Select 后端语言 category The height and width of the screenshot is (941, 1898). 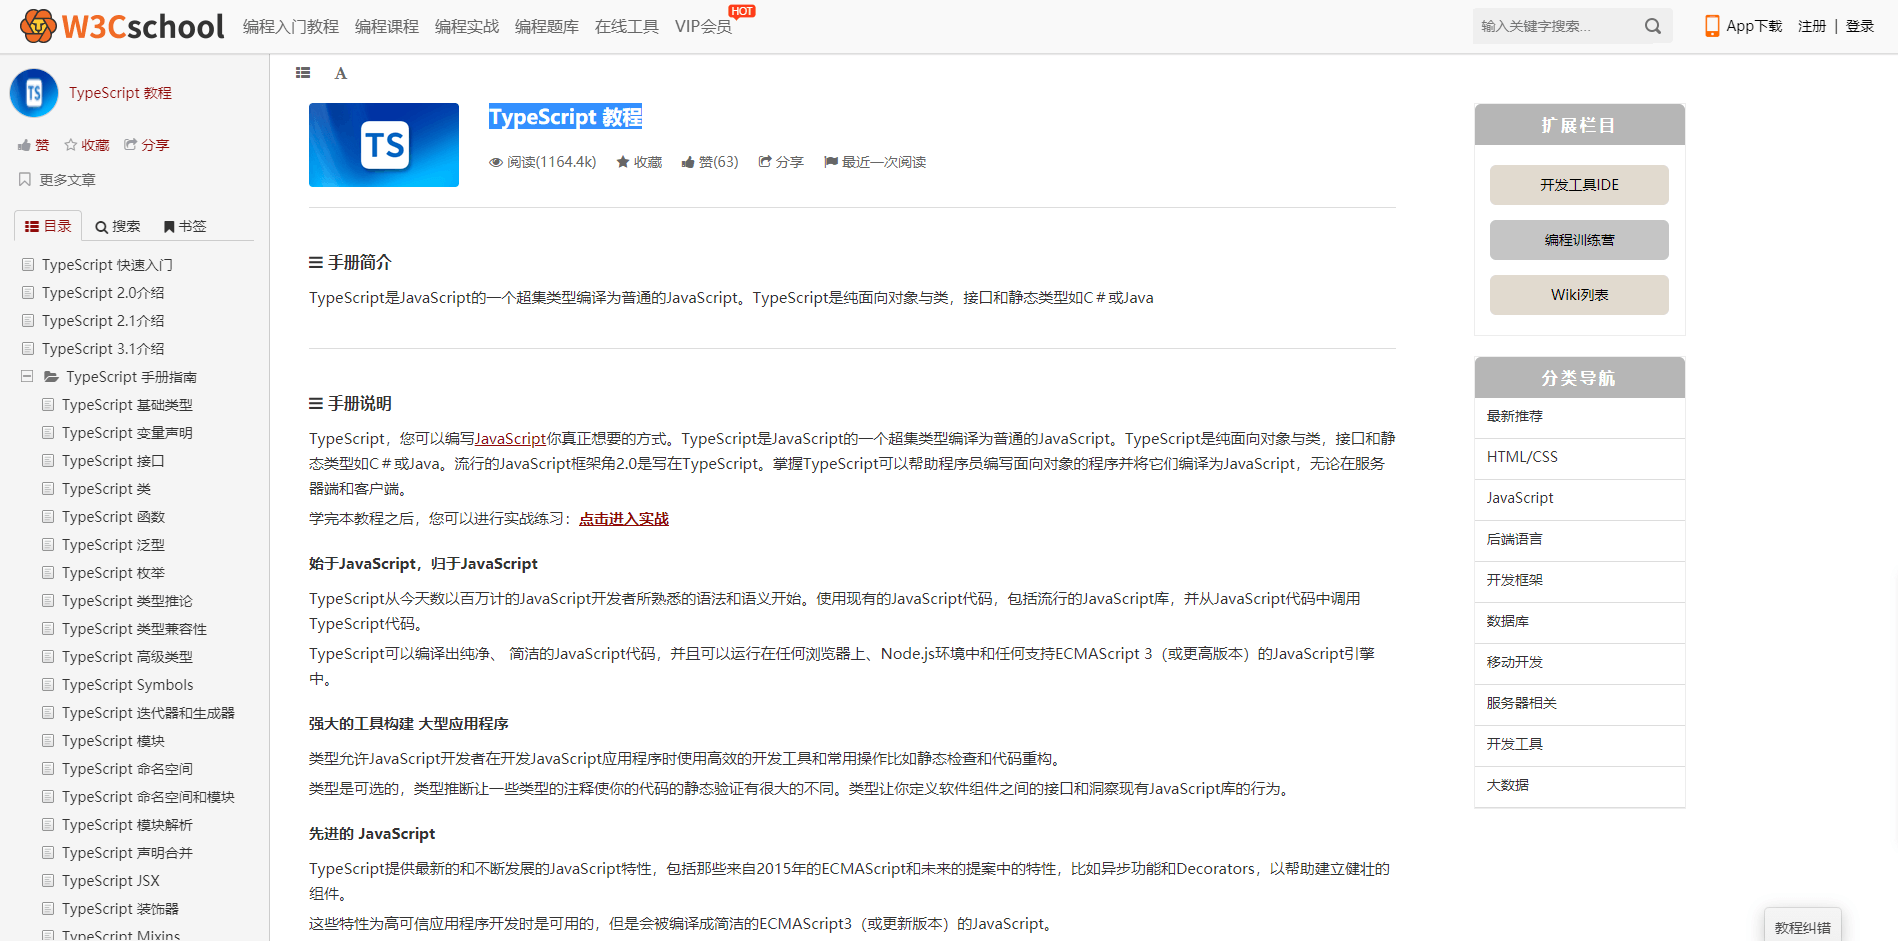pyautogui.click(x=1579, y=540)
